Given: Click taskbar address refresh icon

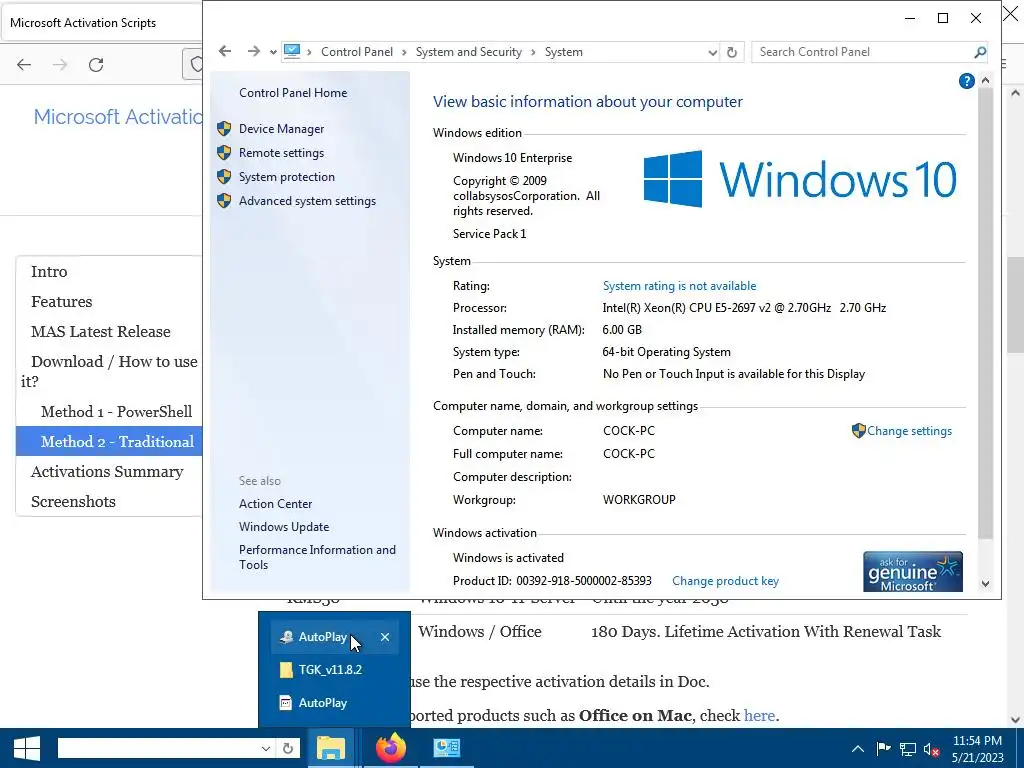Looking at the screenshot, I should coord(287,748).
